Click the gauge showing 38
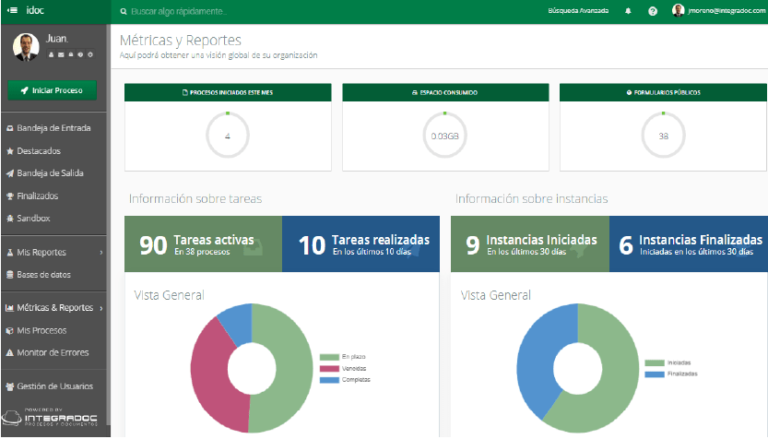Image resolution: width=768 pixels, height=439 pixels. click(663, 135)
